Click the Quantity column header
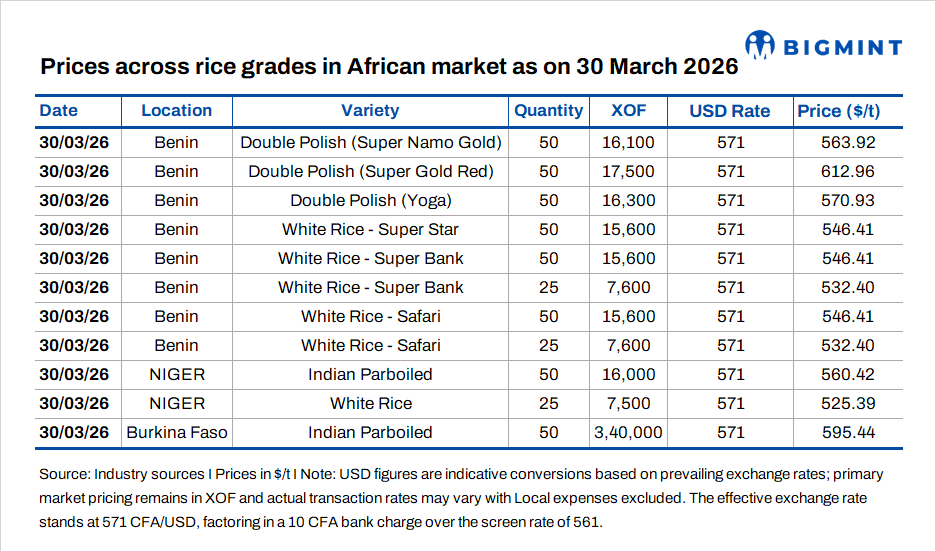 coord(548,111)
